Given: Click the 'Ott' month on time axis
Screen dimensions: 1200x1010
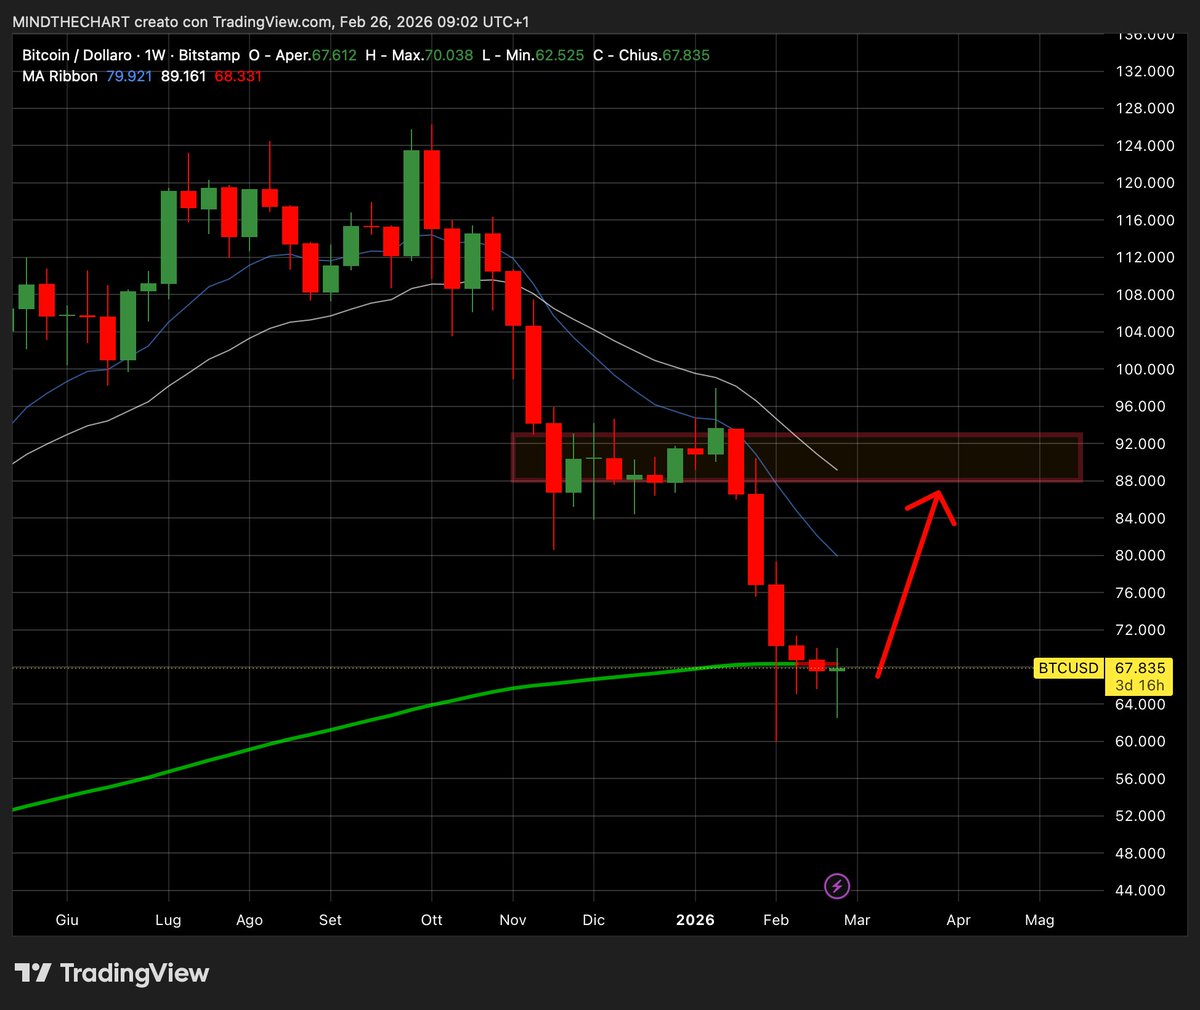Looking at the screenshot, I should (x=432, y=920).
